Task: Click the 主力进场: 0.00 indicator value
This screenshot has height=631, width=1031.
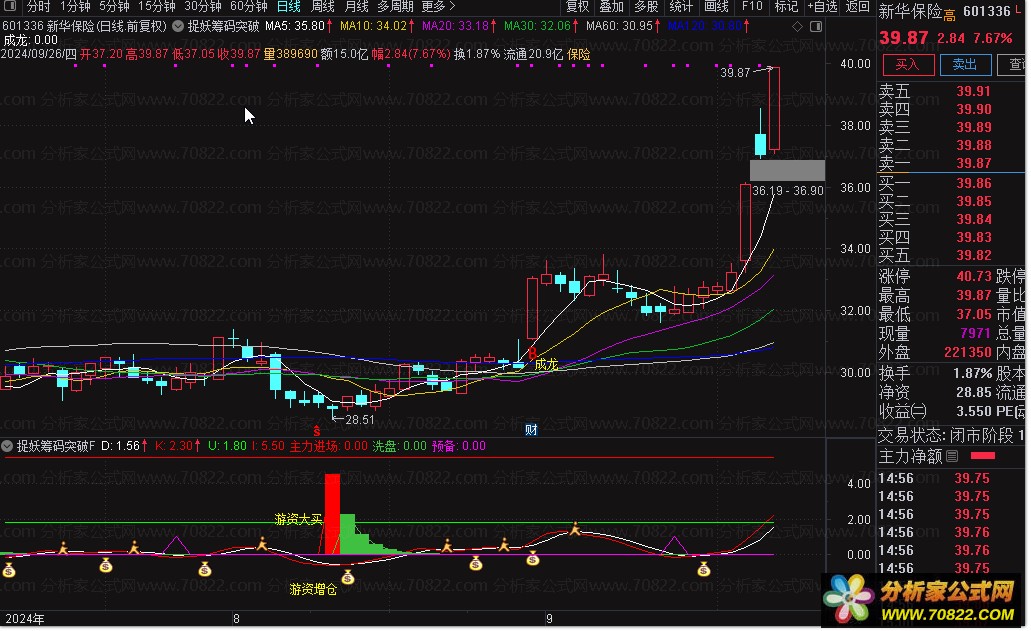Action: (329, 446)
